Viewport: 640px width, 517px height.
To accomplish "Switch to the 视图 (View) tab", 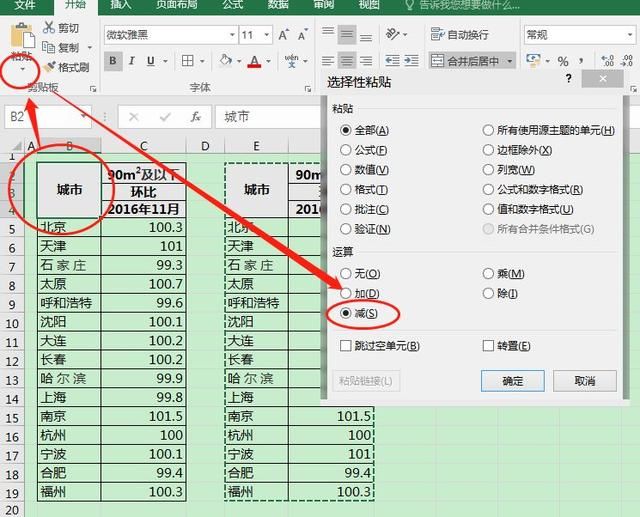I will [369, 5].
